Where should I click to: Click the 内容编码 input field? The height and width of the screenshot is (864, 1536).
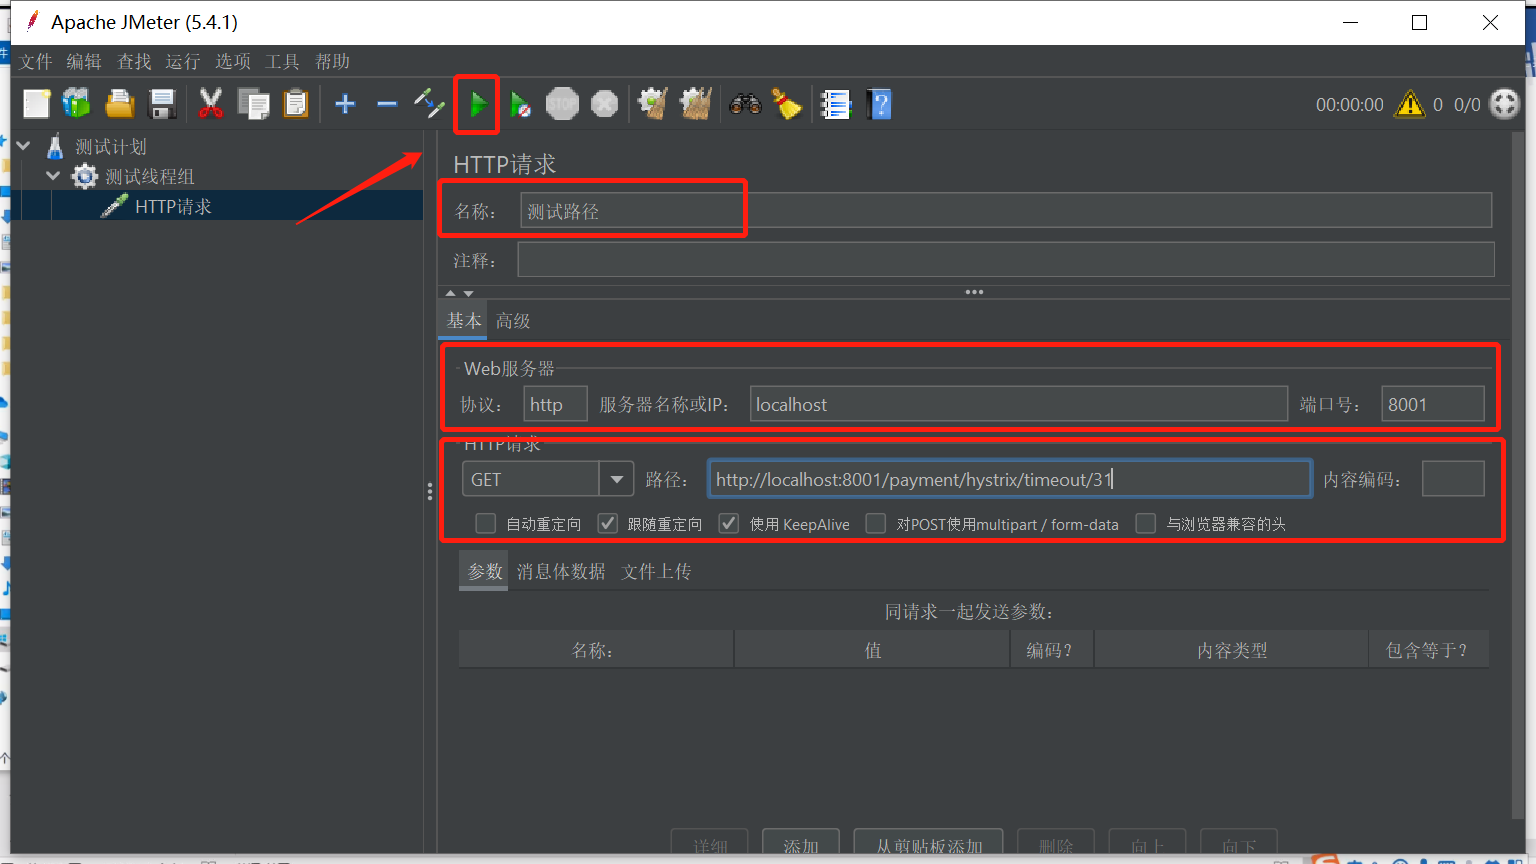pos(1453,479)
